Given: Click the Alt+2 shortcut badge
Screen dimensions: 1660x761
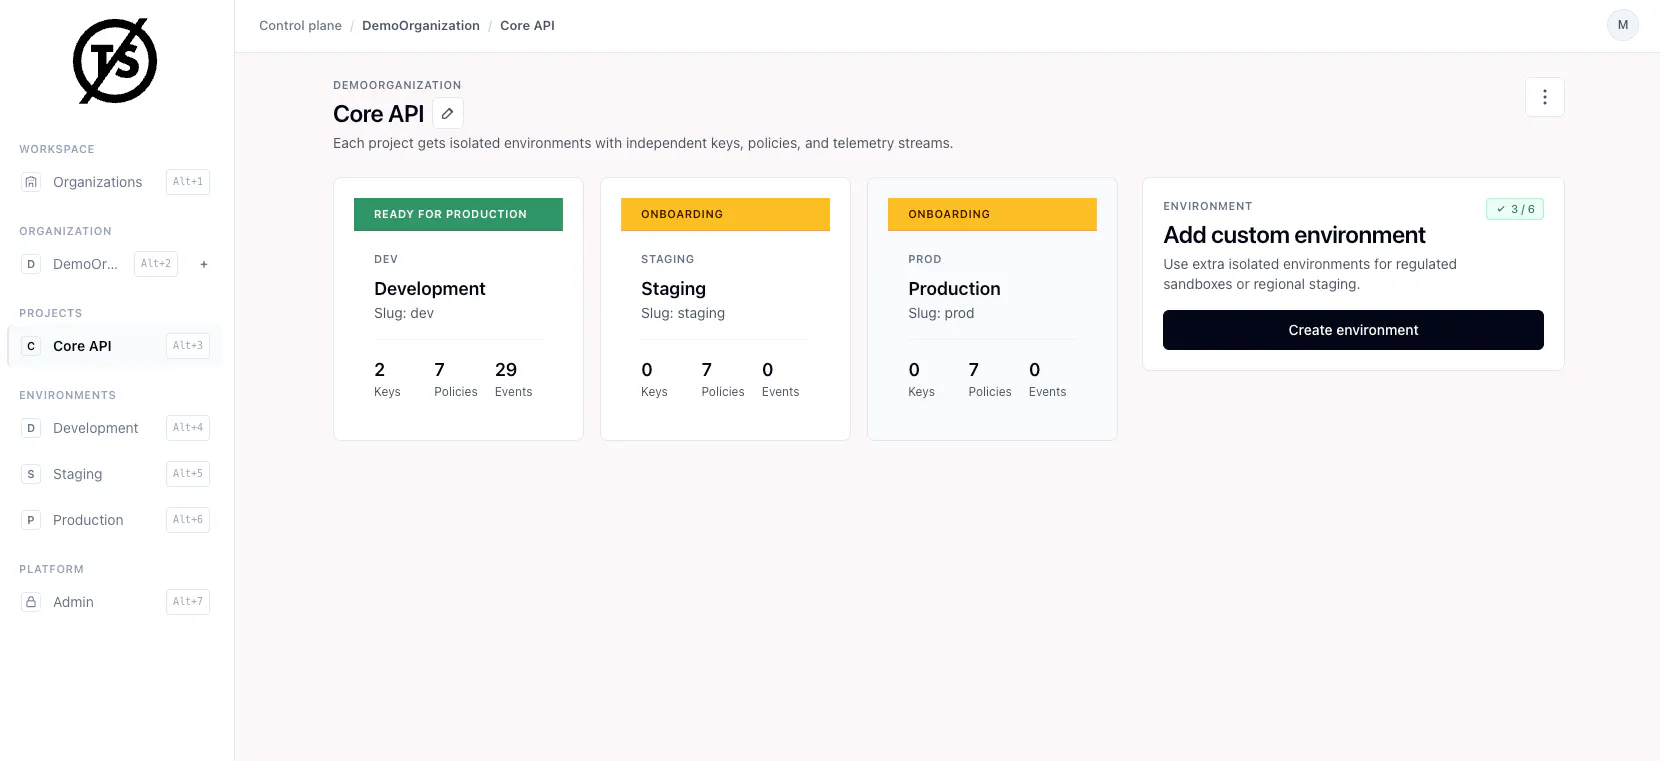Looking at the screenshot, I should [156, 264].
